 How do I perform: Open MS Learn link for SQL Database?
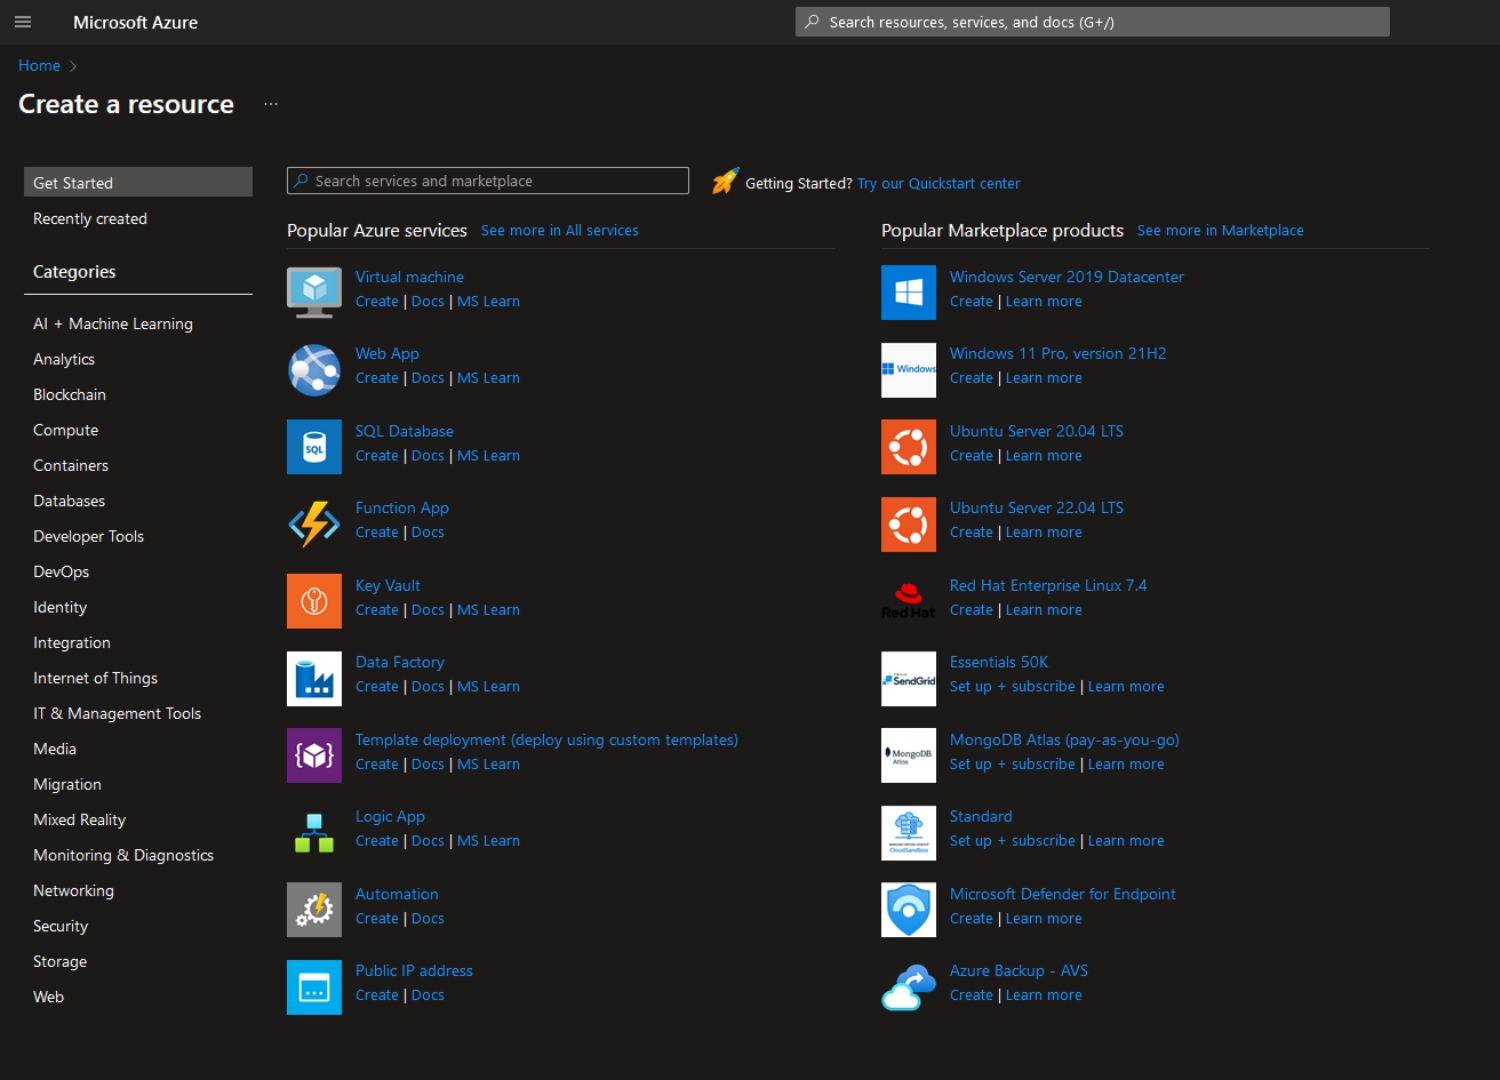pos(488,455)
